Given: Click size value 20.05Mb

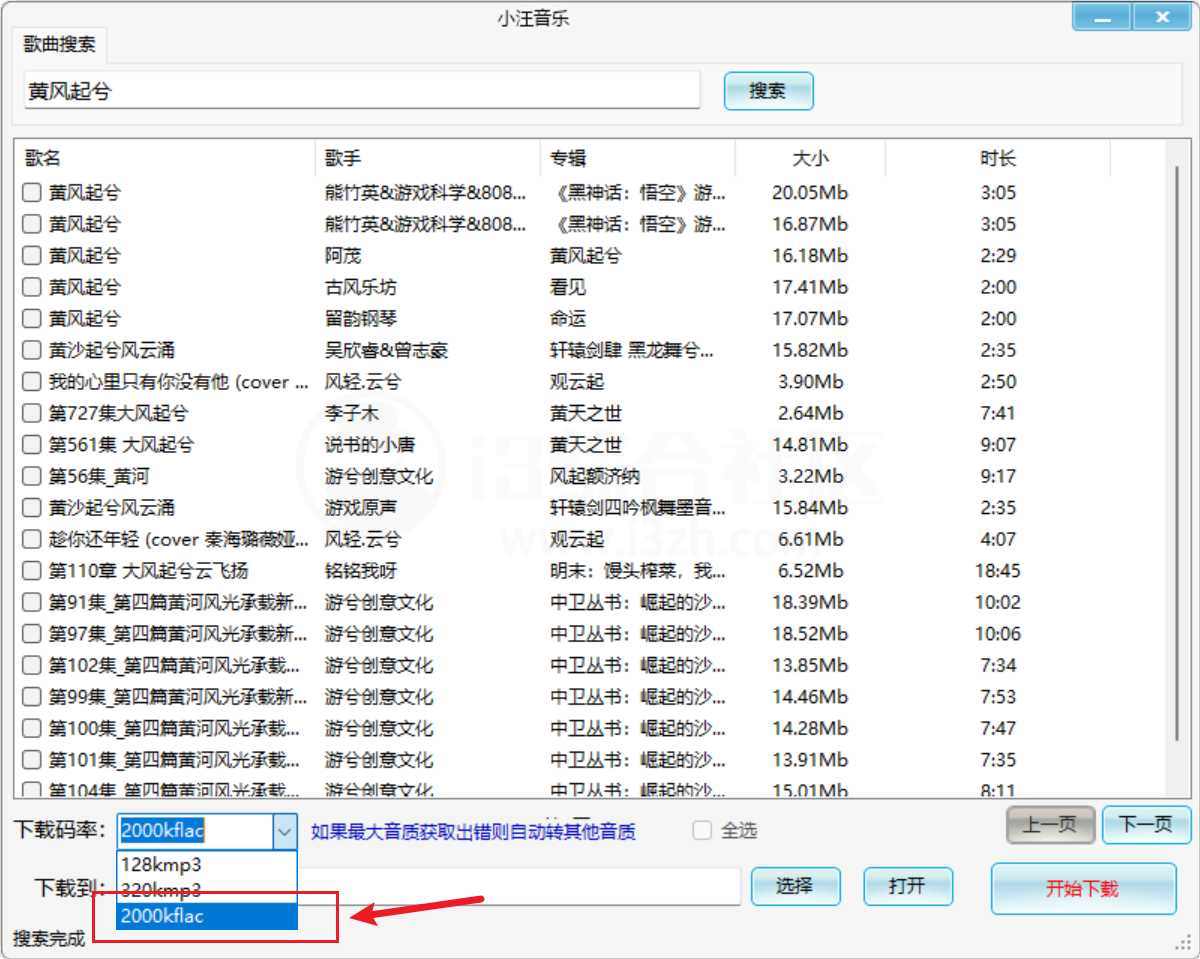Looking at the screenshot, I should (x=810, y=193).
